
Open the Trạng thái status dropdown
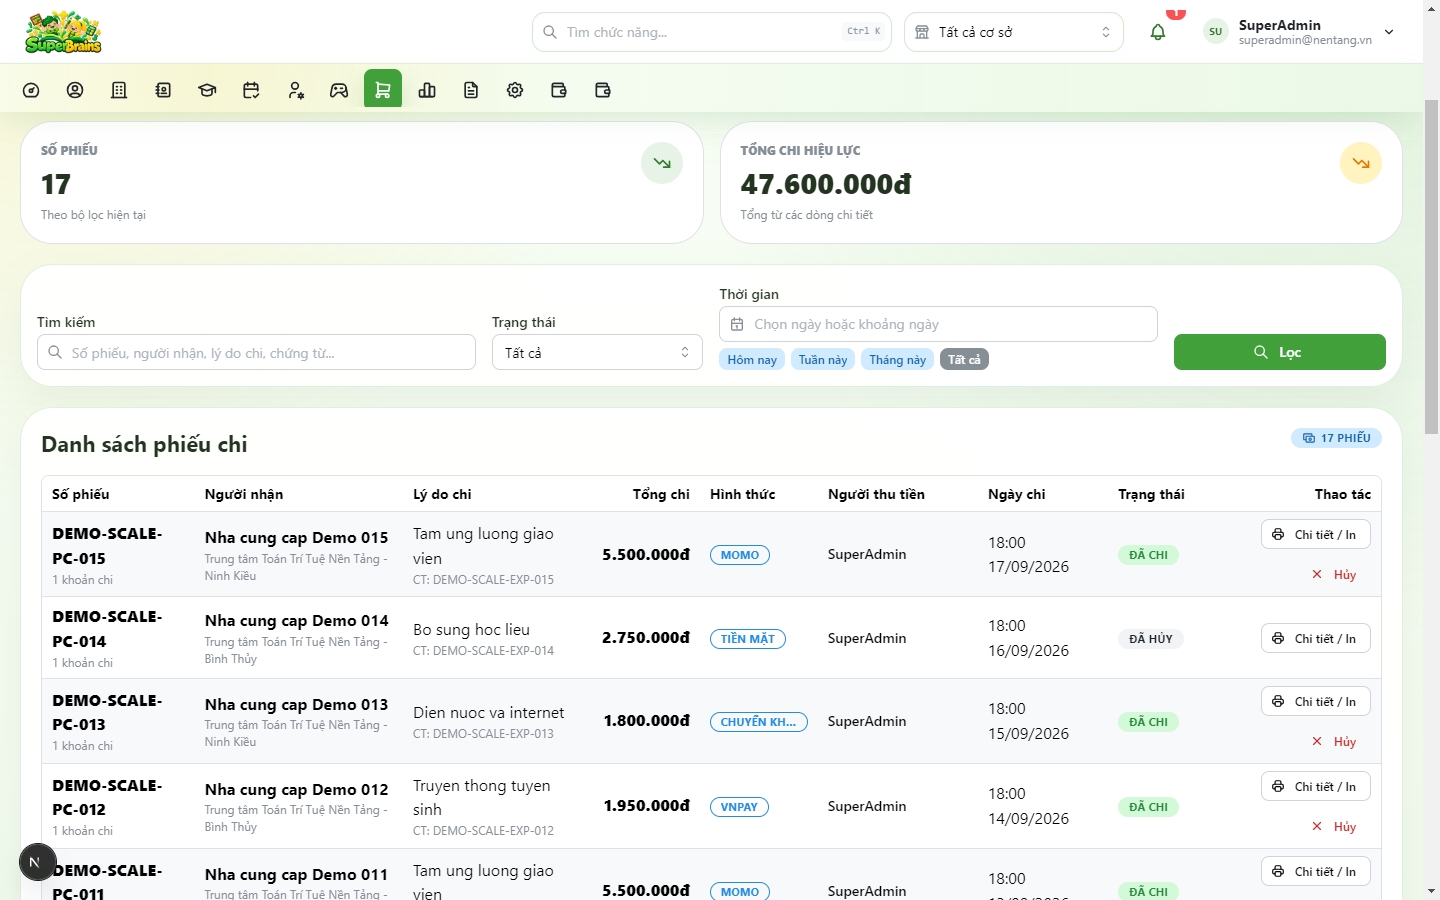(597, 352)
